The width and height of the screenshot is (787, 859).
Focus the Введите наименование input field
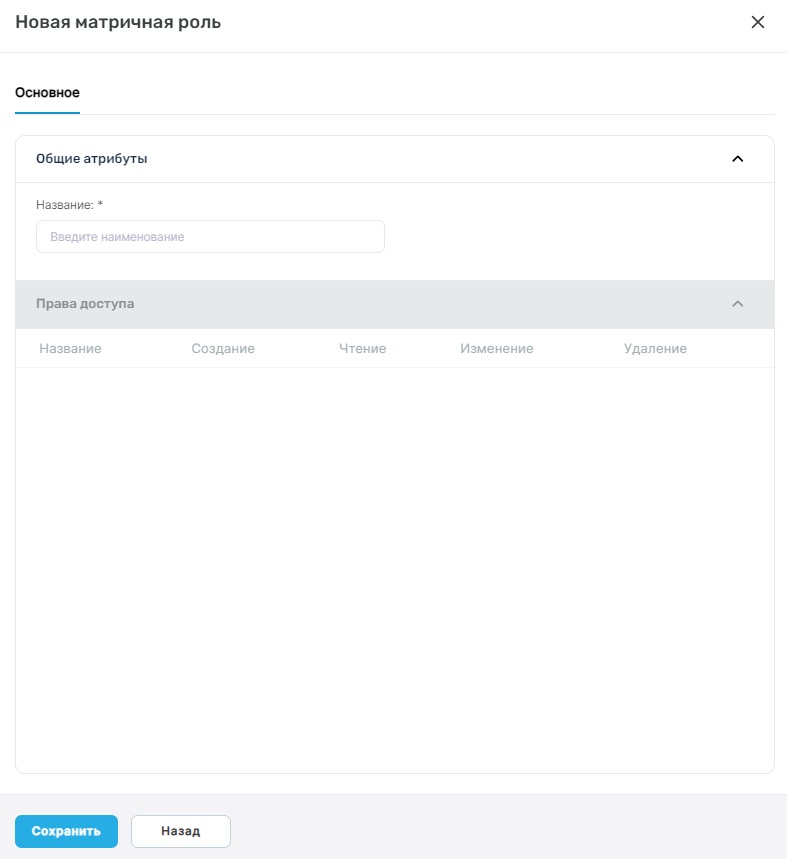point(210,237)
